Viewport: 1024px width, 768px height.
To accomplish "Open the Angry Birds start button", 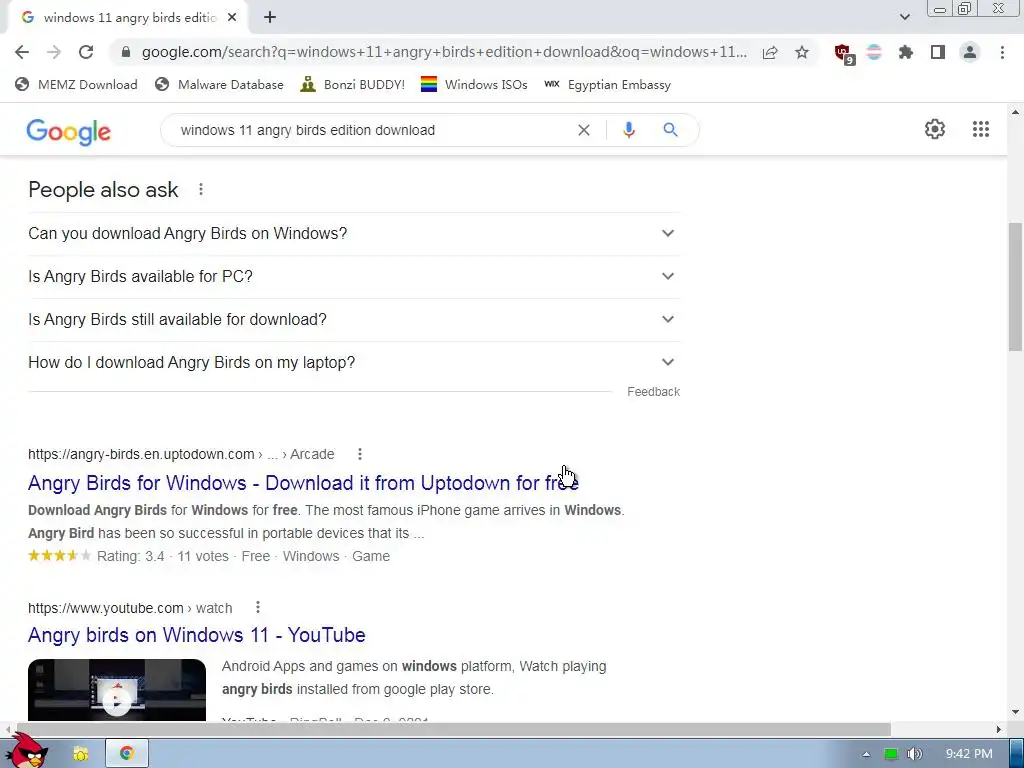I will [x=26, y=751].
